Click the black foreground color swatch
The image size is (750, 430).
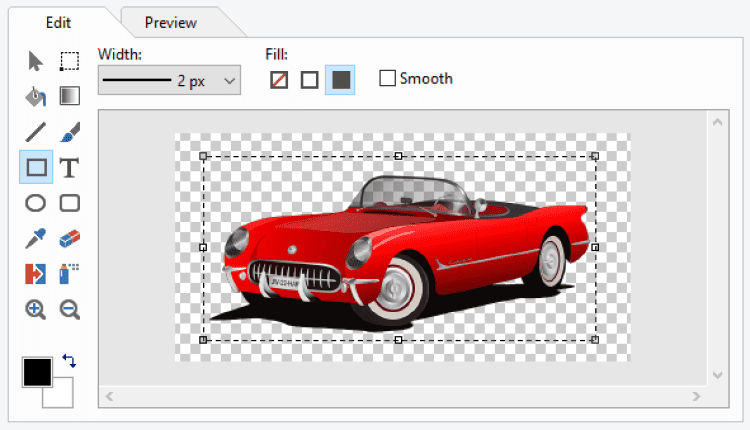click(36, 372)
